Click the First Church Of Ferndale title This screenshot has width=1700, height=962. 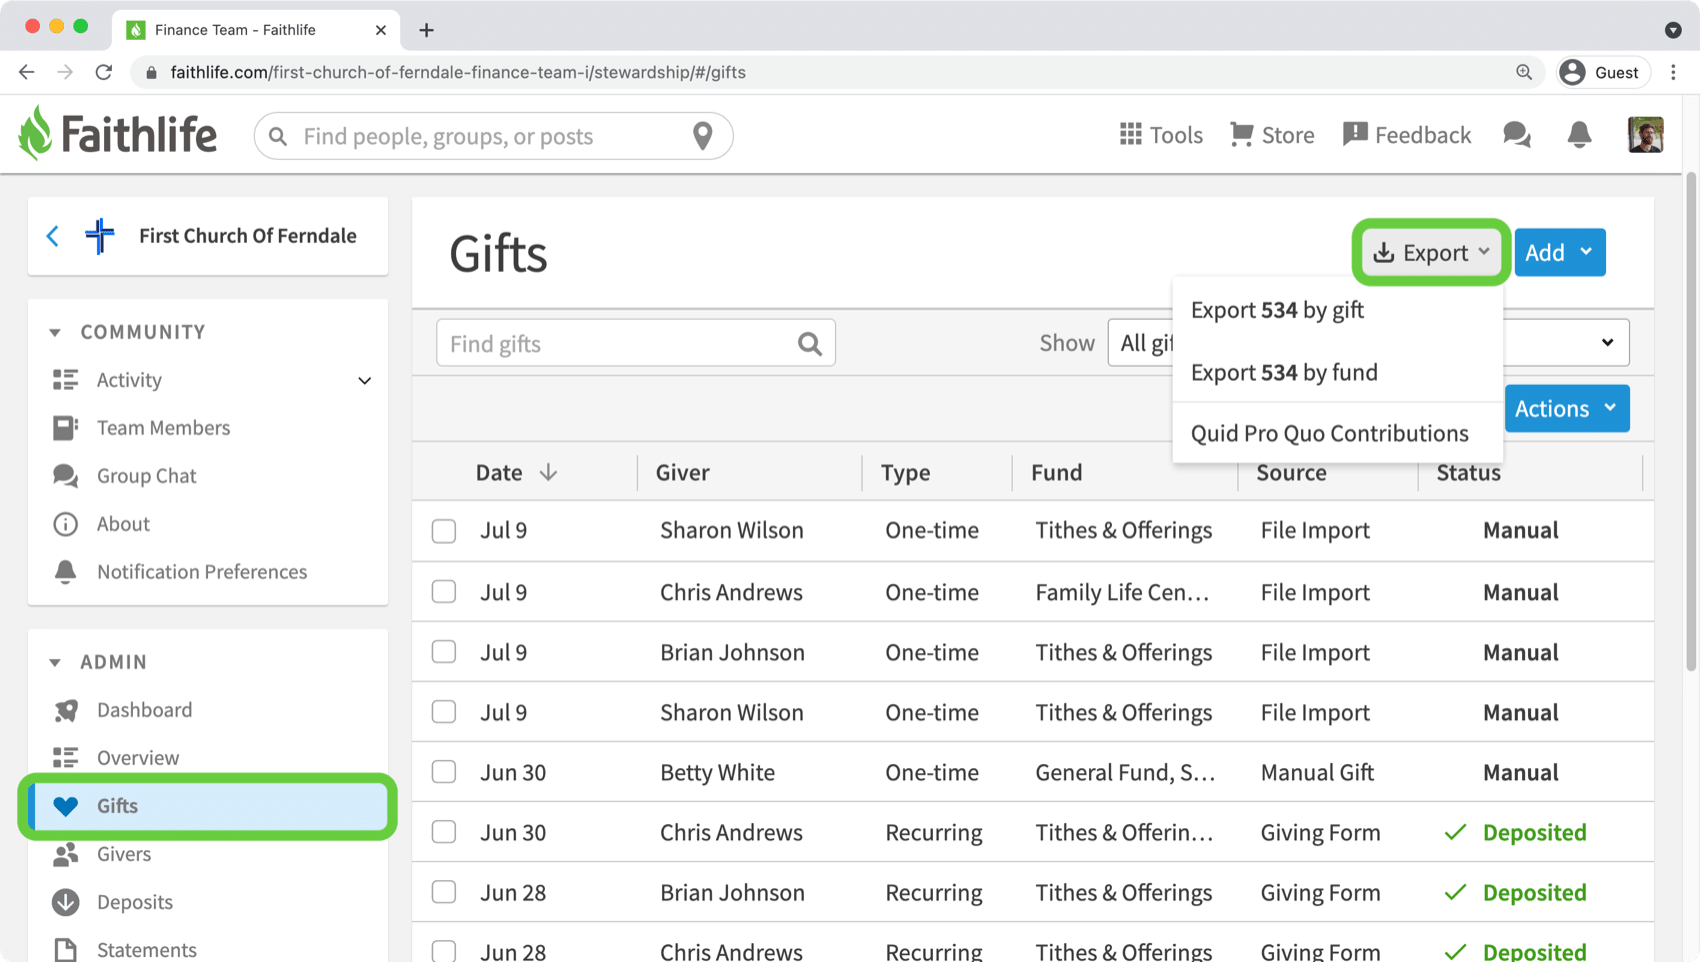pos(248,236)
